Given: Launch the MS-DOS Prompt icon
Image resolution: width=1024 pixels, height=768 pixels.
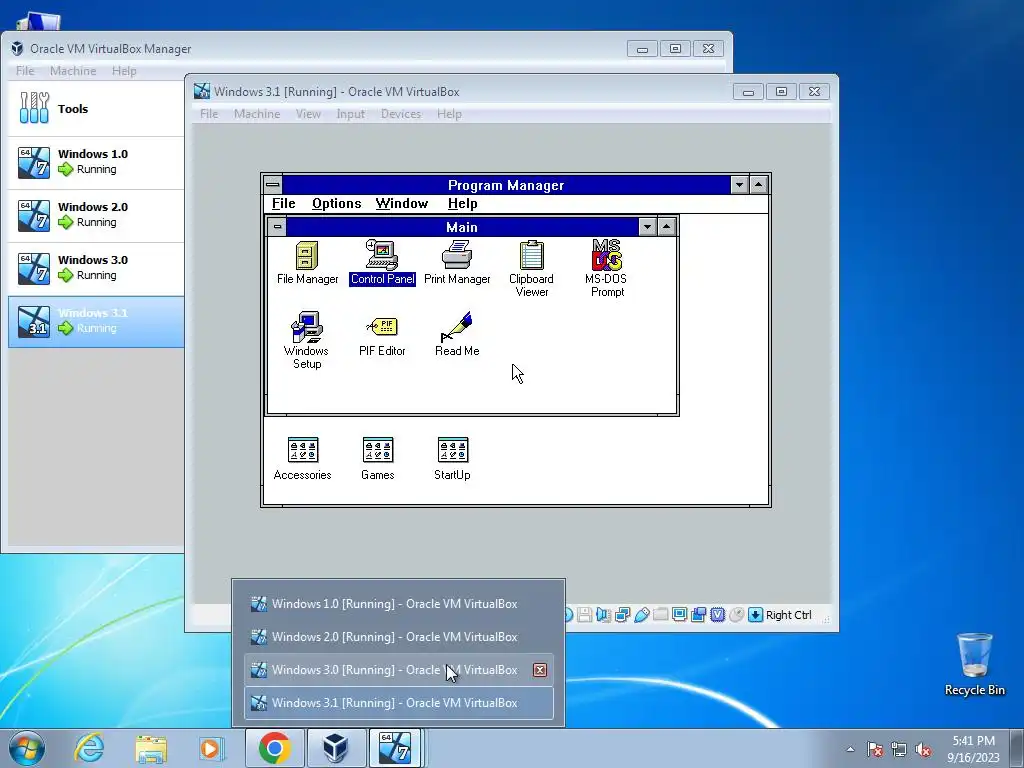Looking at the screenshot, I should coord(607,268).
